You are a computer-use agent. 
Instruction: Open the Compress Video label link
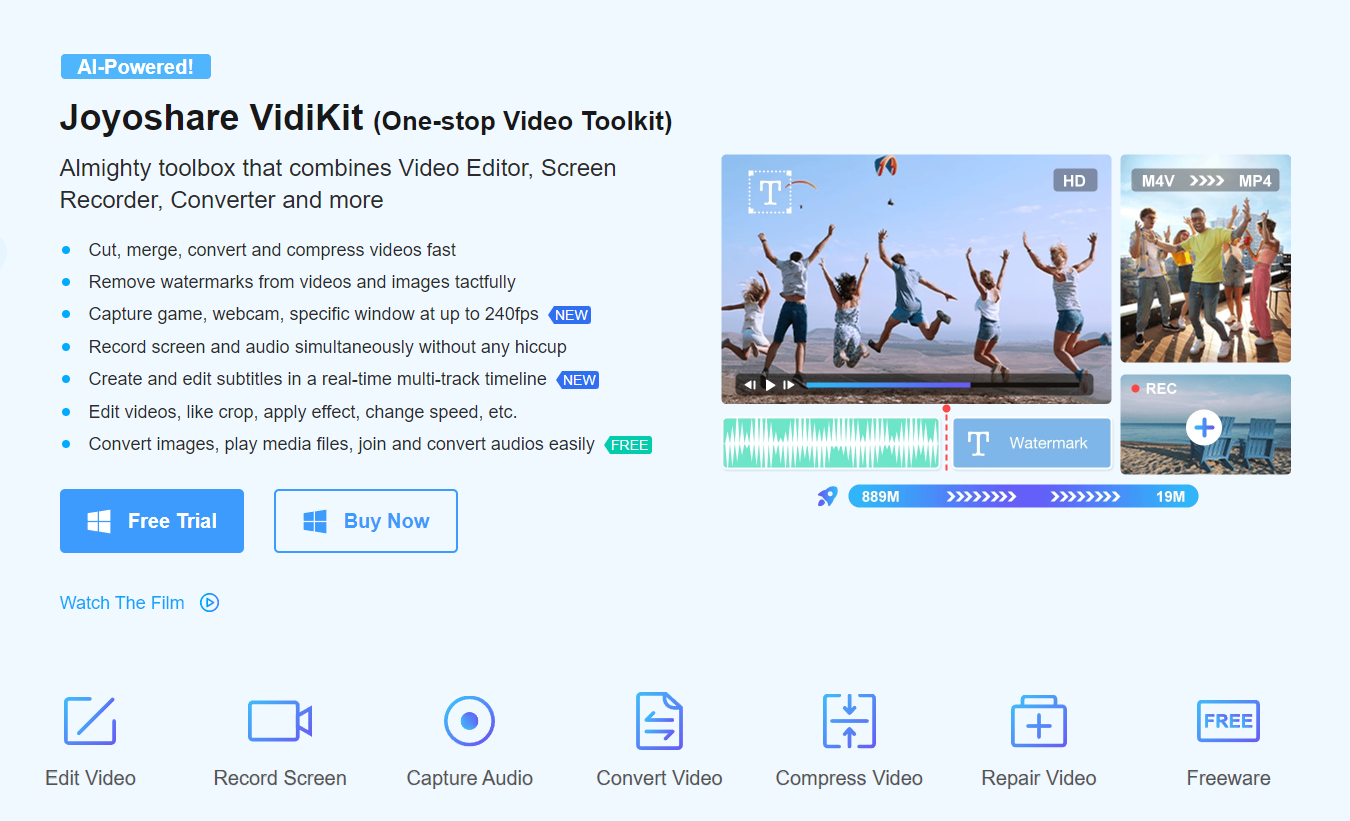(849, 778)
